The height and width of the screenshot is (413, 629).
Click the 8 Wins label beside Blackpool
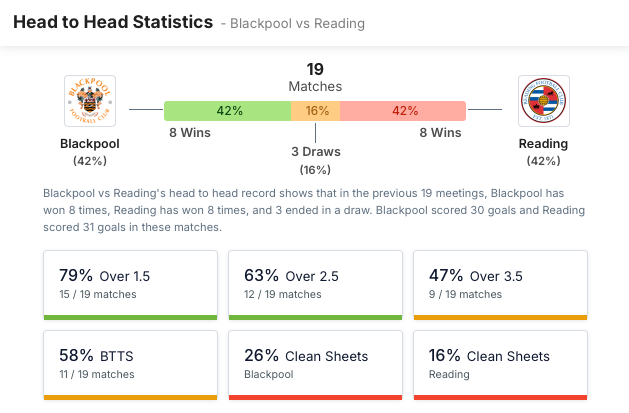tap(188, 132)
